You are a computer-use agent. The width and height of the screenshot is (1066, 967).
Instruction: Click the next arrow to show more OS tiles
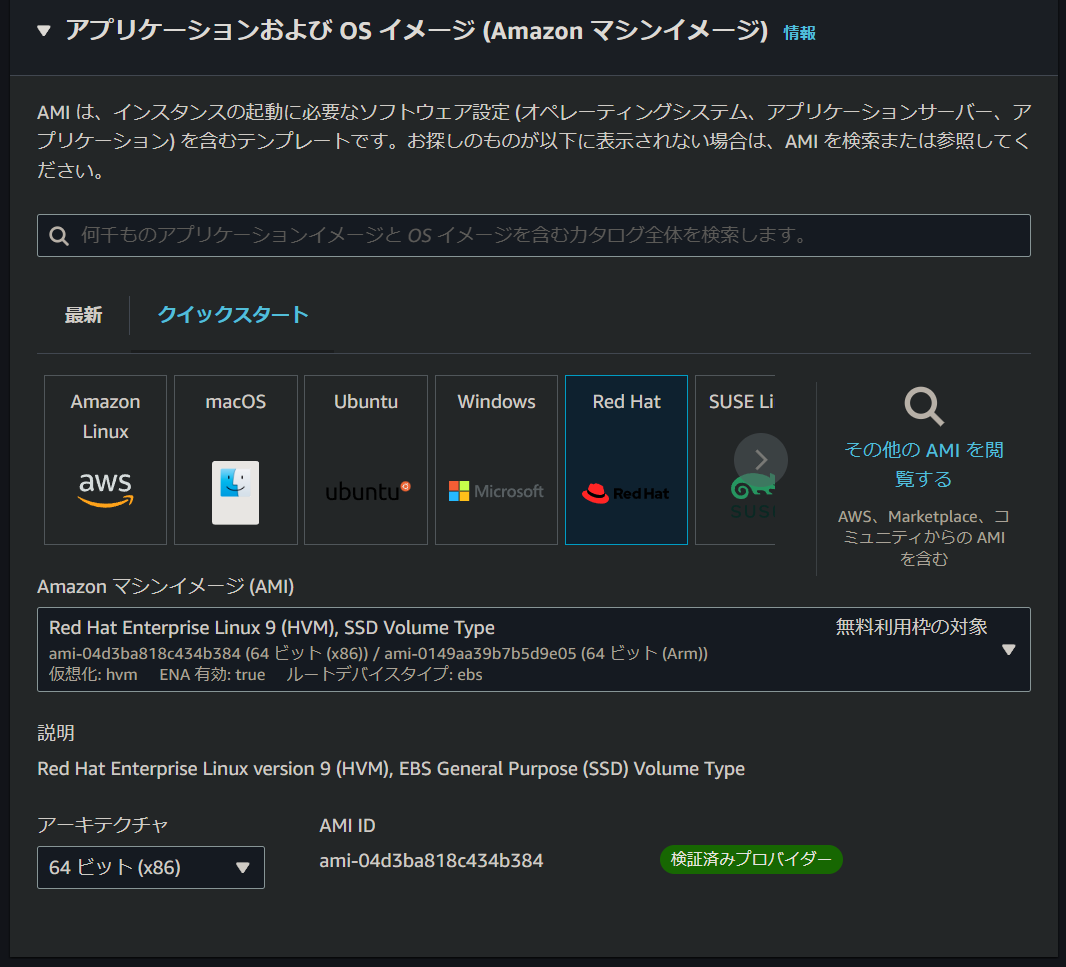pos(761,460)
